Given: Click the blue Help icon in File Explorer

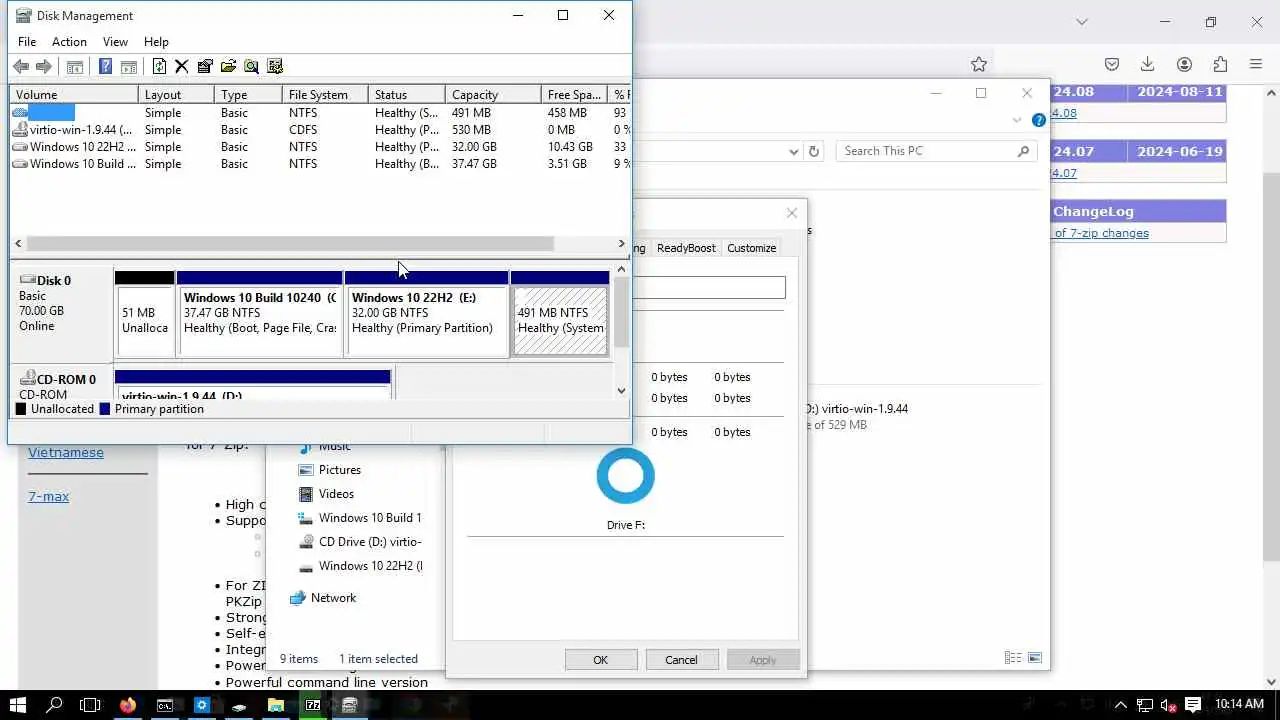Looking at the screenshot, I should (1038, 120).
